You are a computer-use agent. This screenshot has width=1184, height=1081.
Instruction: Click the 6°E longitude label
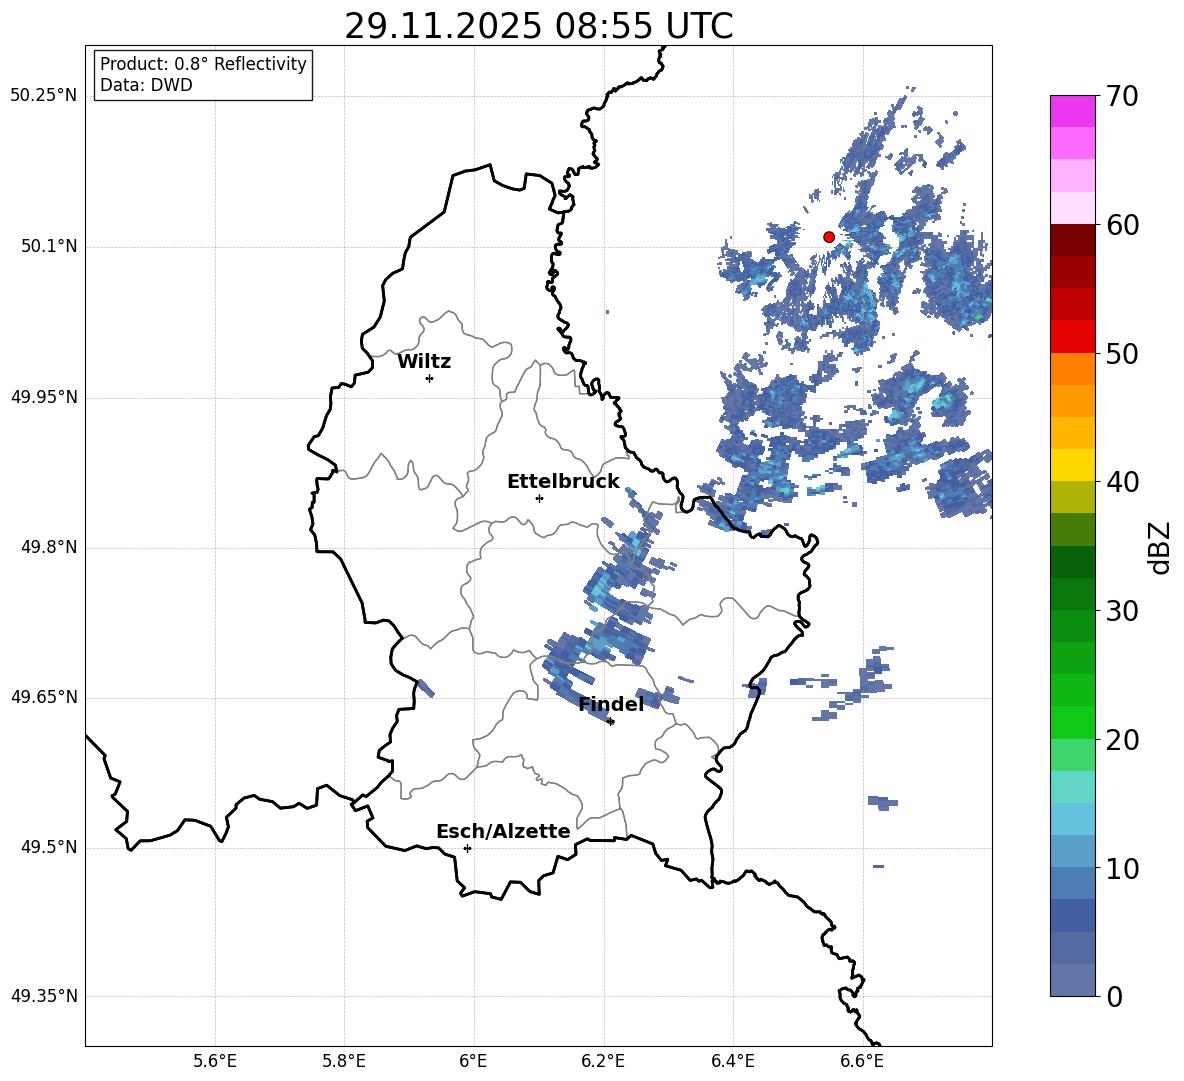click(x=473, y=1061)
